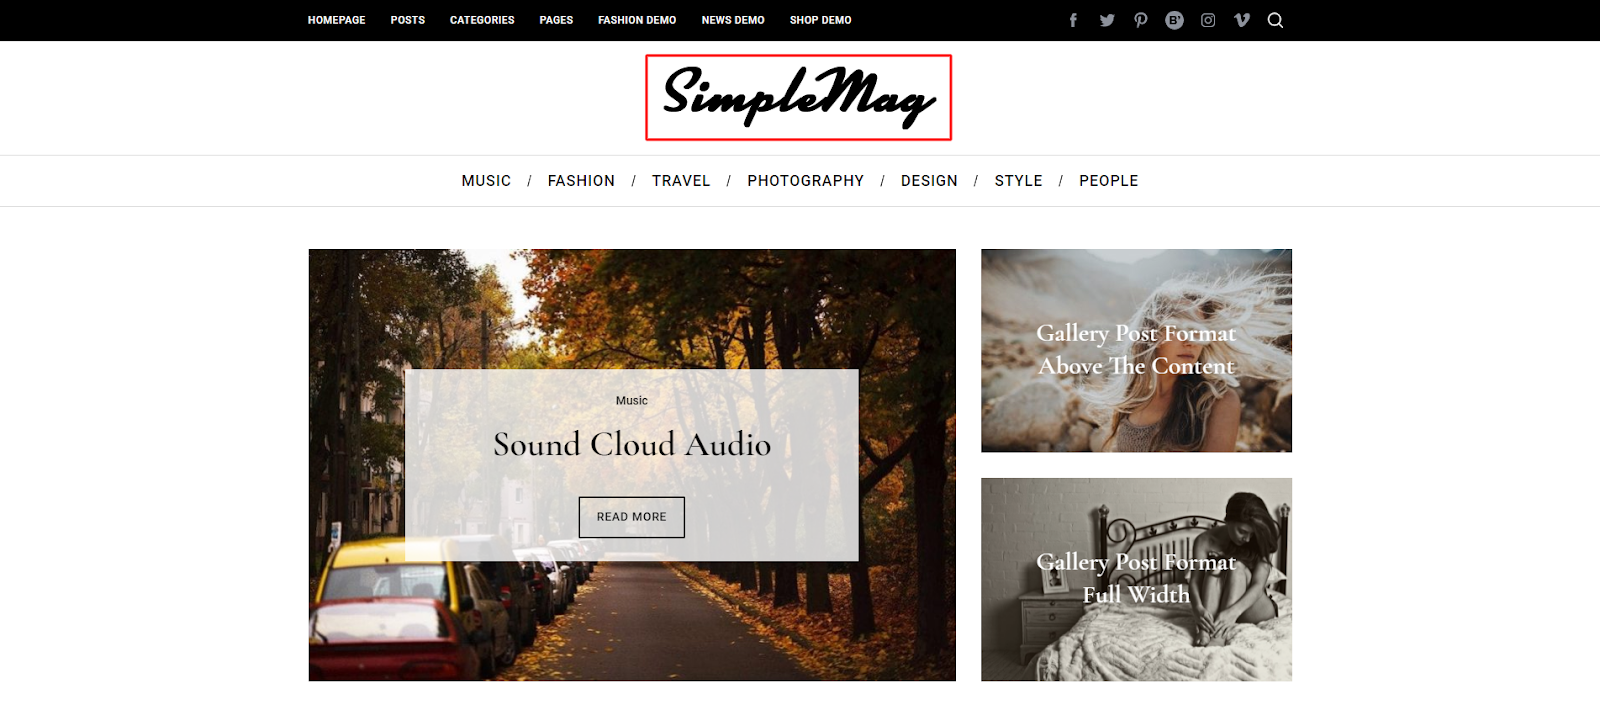
Task: Open the Photography category
Action: pyautogui.click(x=805, y=181)
